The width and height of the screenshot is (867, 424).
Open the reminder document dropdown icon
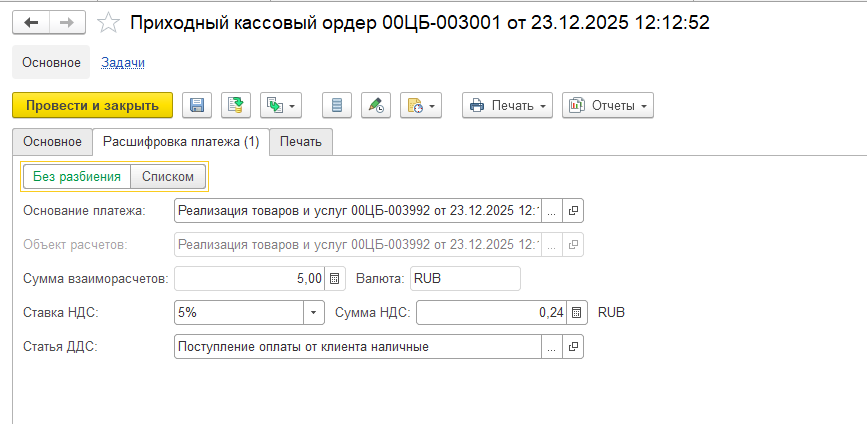tap(421, 105)
